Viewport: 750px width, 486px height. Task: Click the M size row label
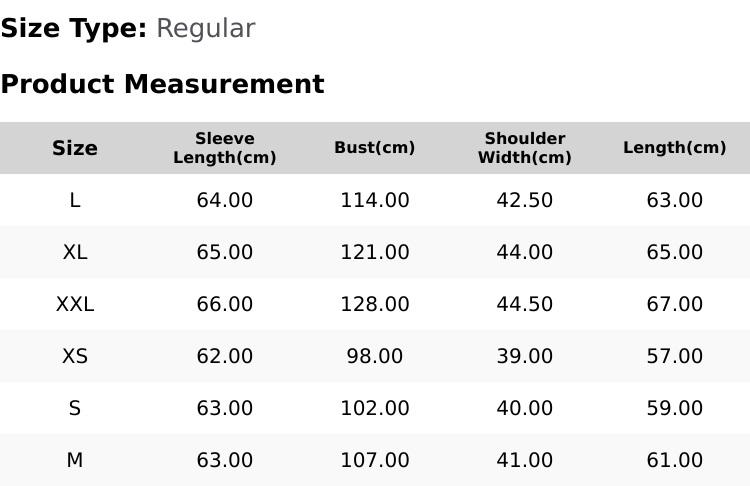pos(75,460)
